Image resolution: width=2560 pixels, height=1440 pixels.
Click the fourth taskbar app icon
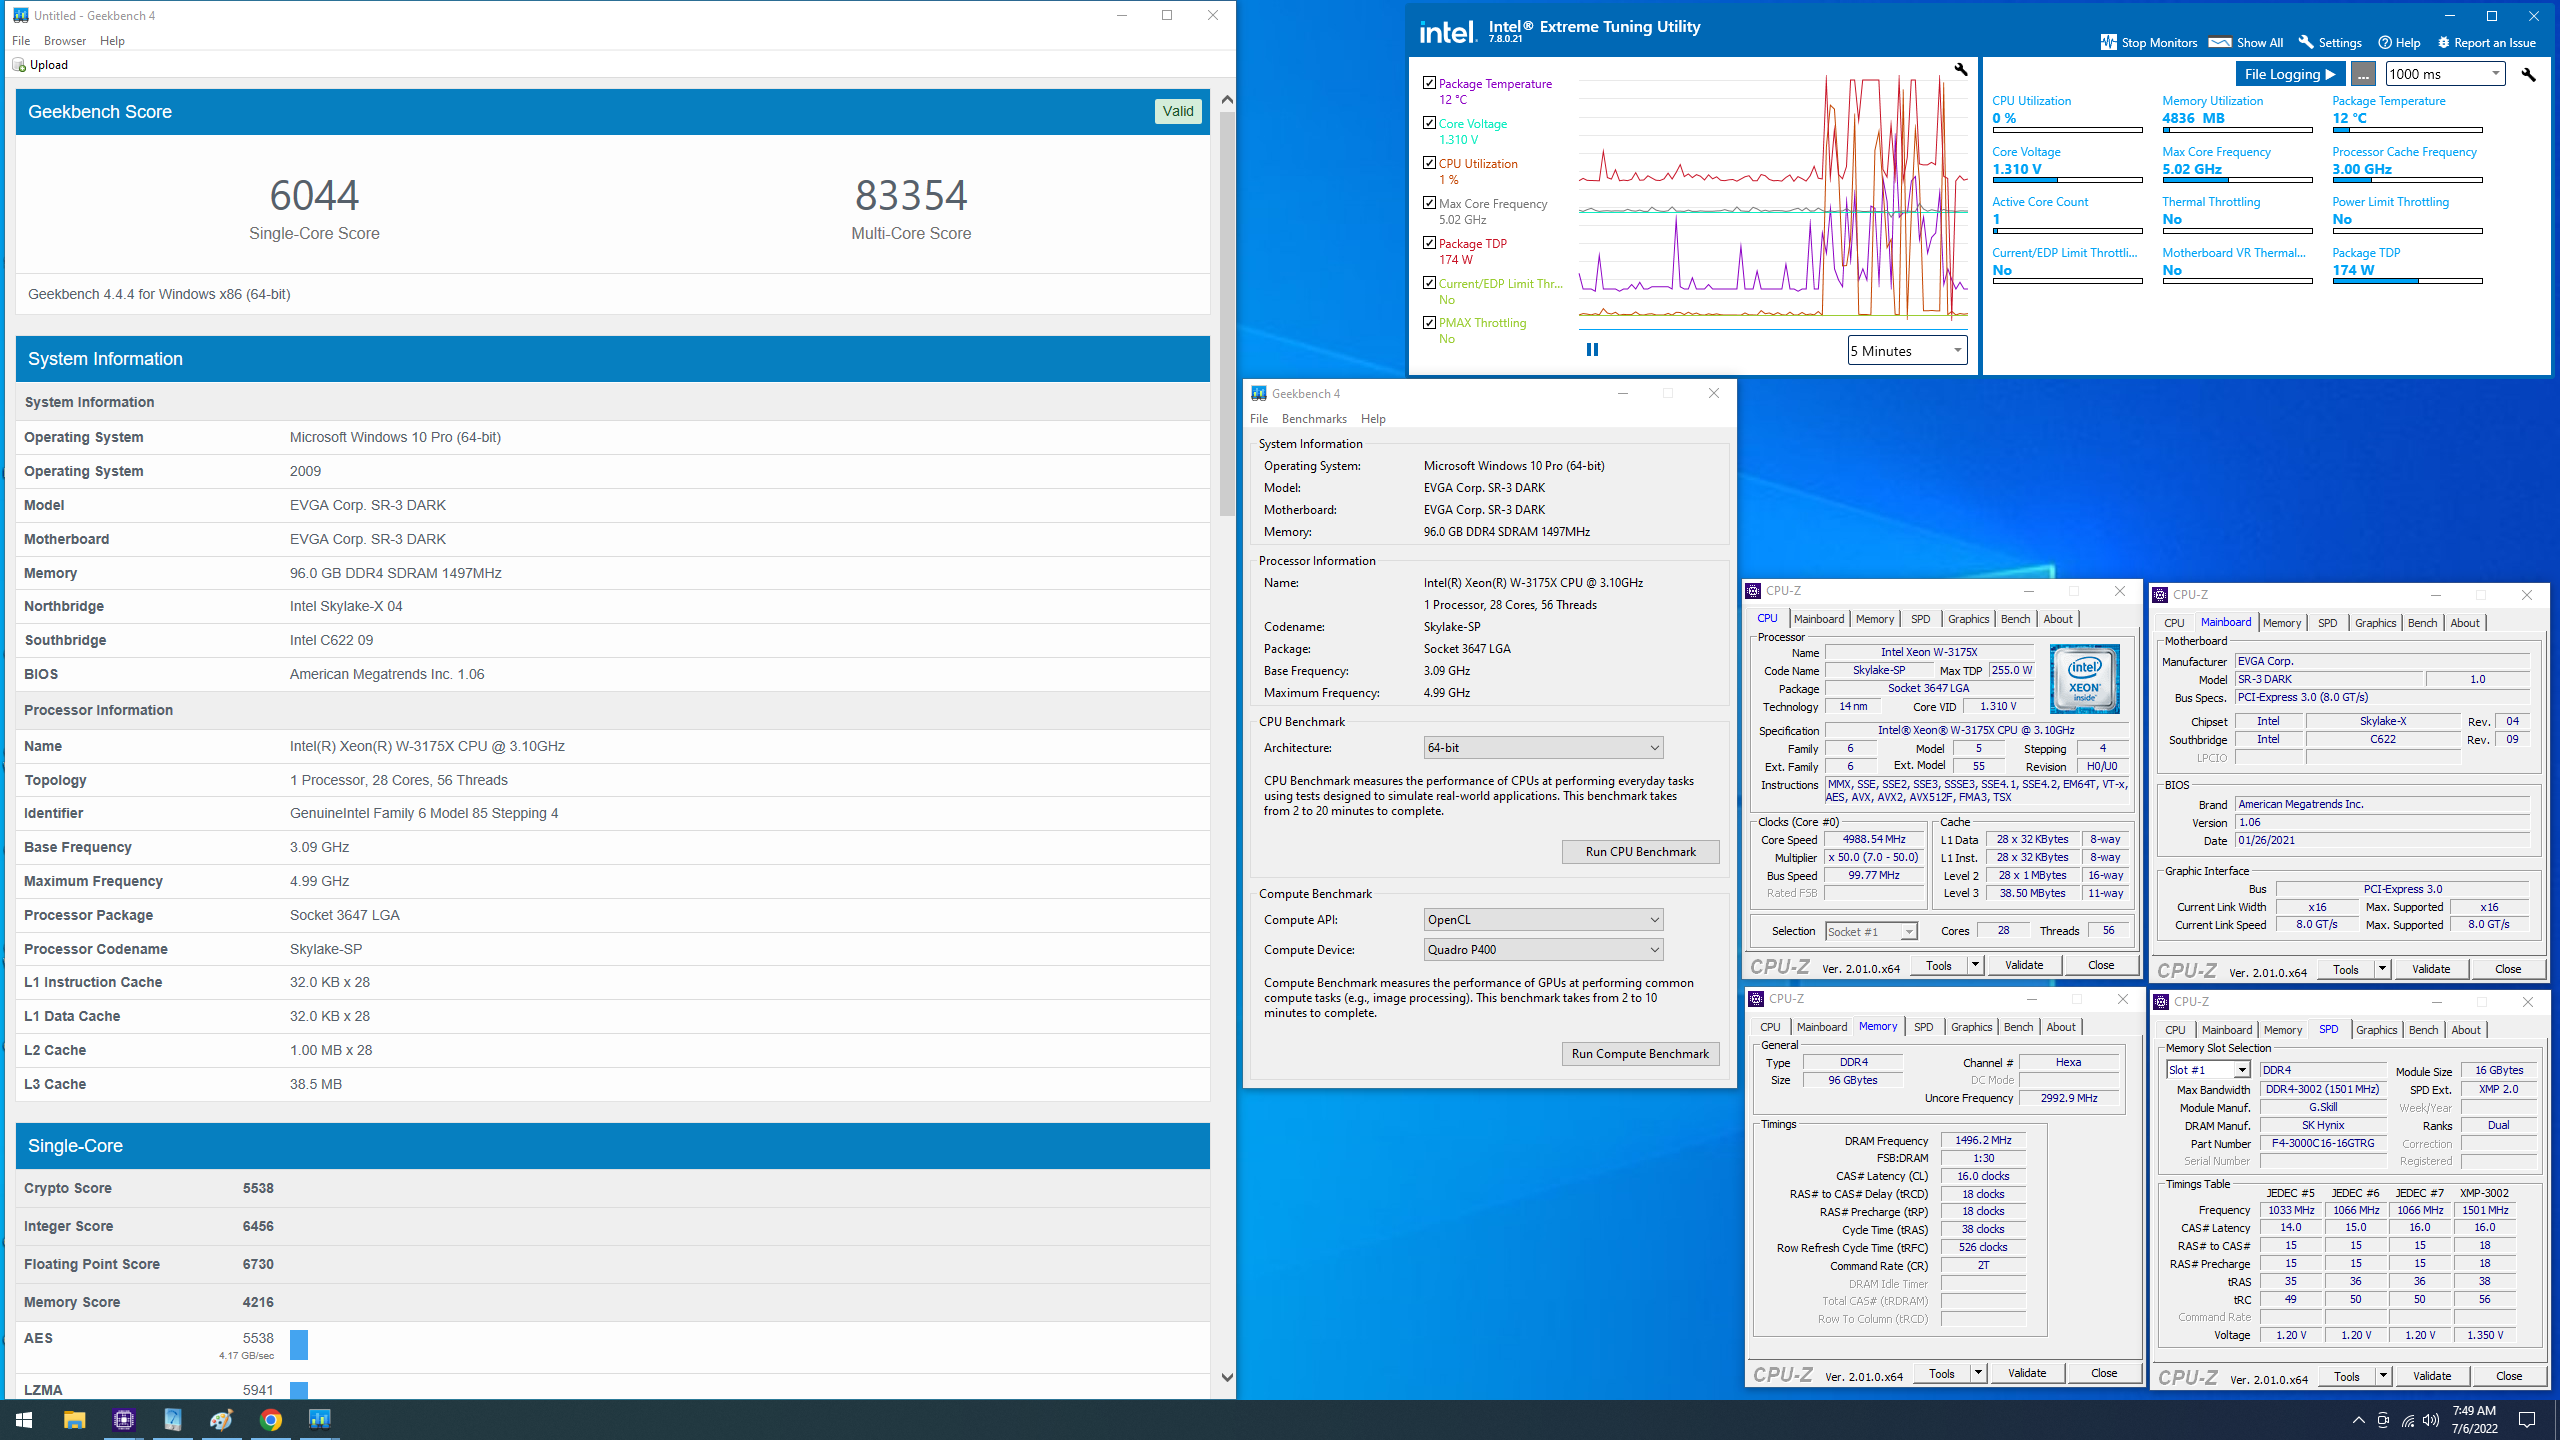coord(173,1420)
